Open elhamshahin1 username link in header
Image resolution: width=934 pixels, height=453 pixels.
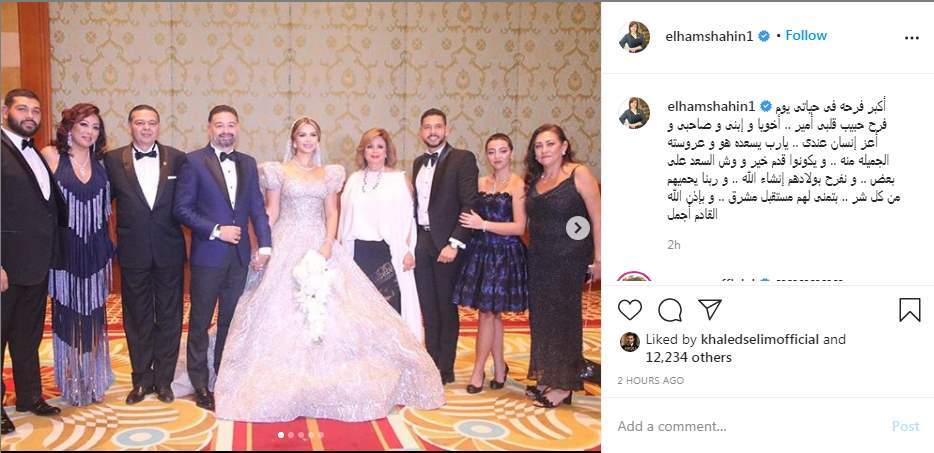[711, 36]
